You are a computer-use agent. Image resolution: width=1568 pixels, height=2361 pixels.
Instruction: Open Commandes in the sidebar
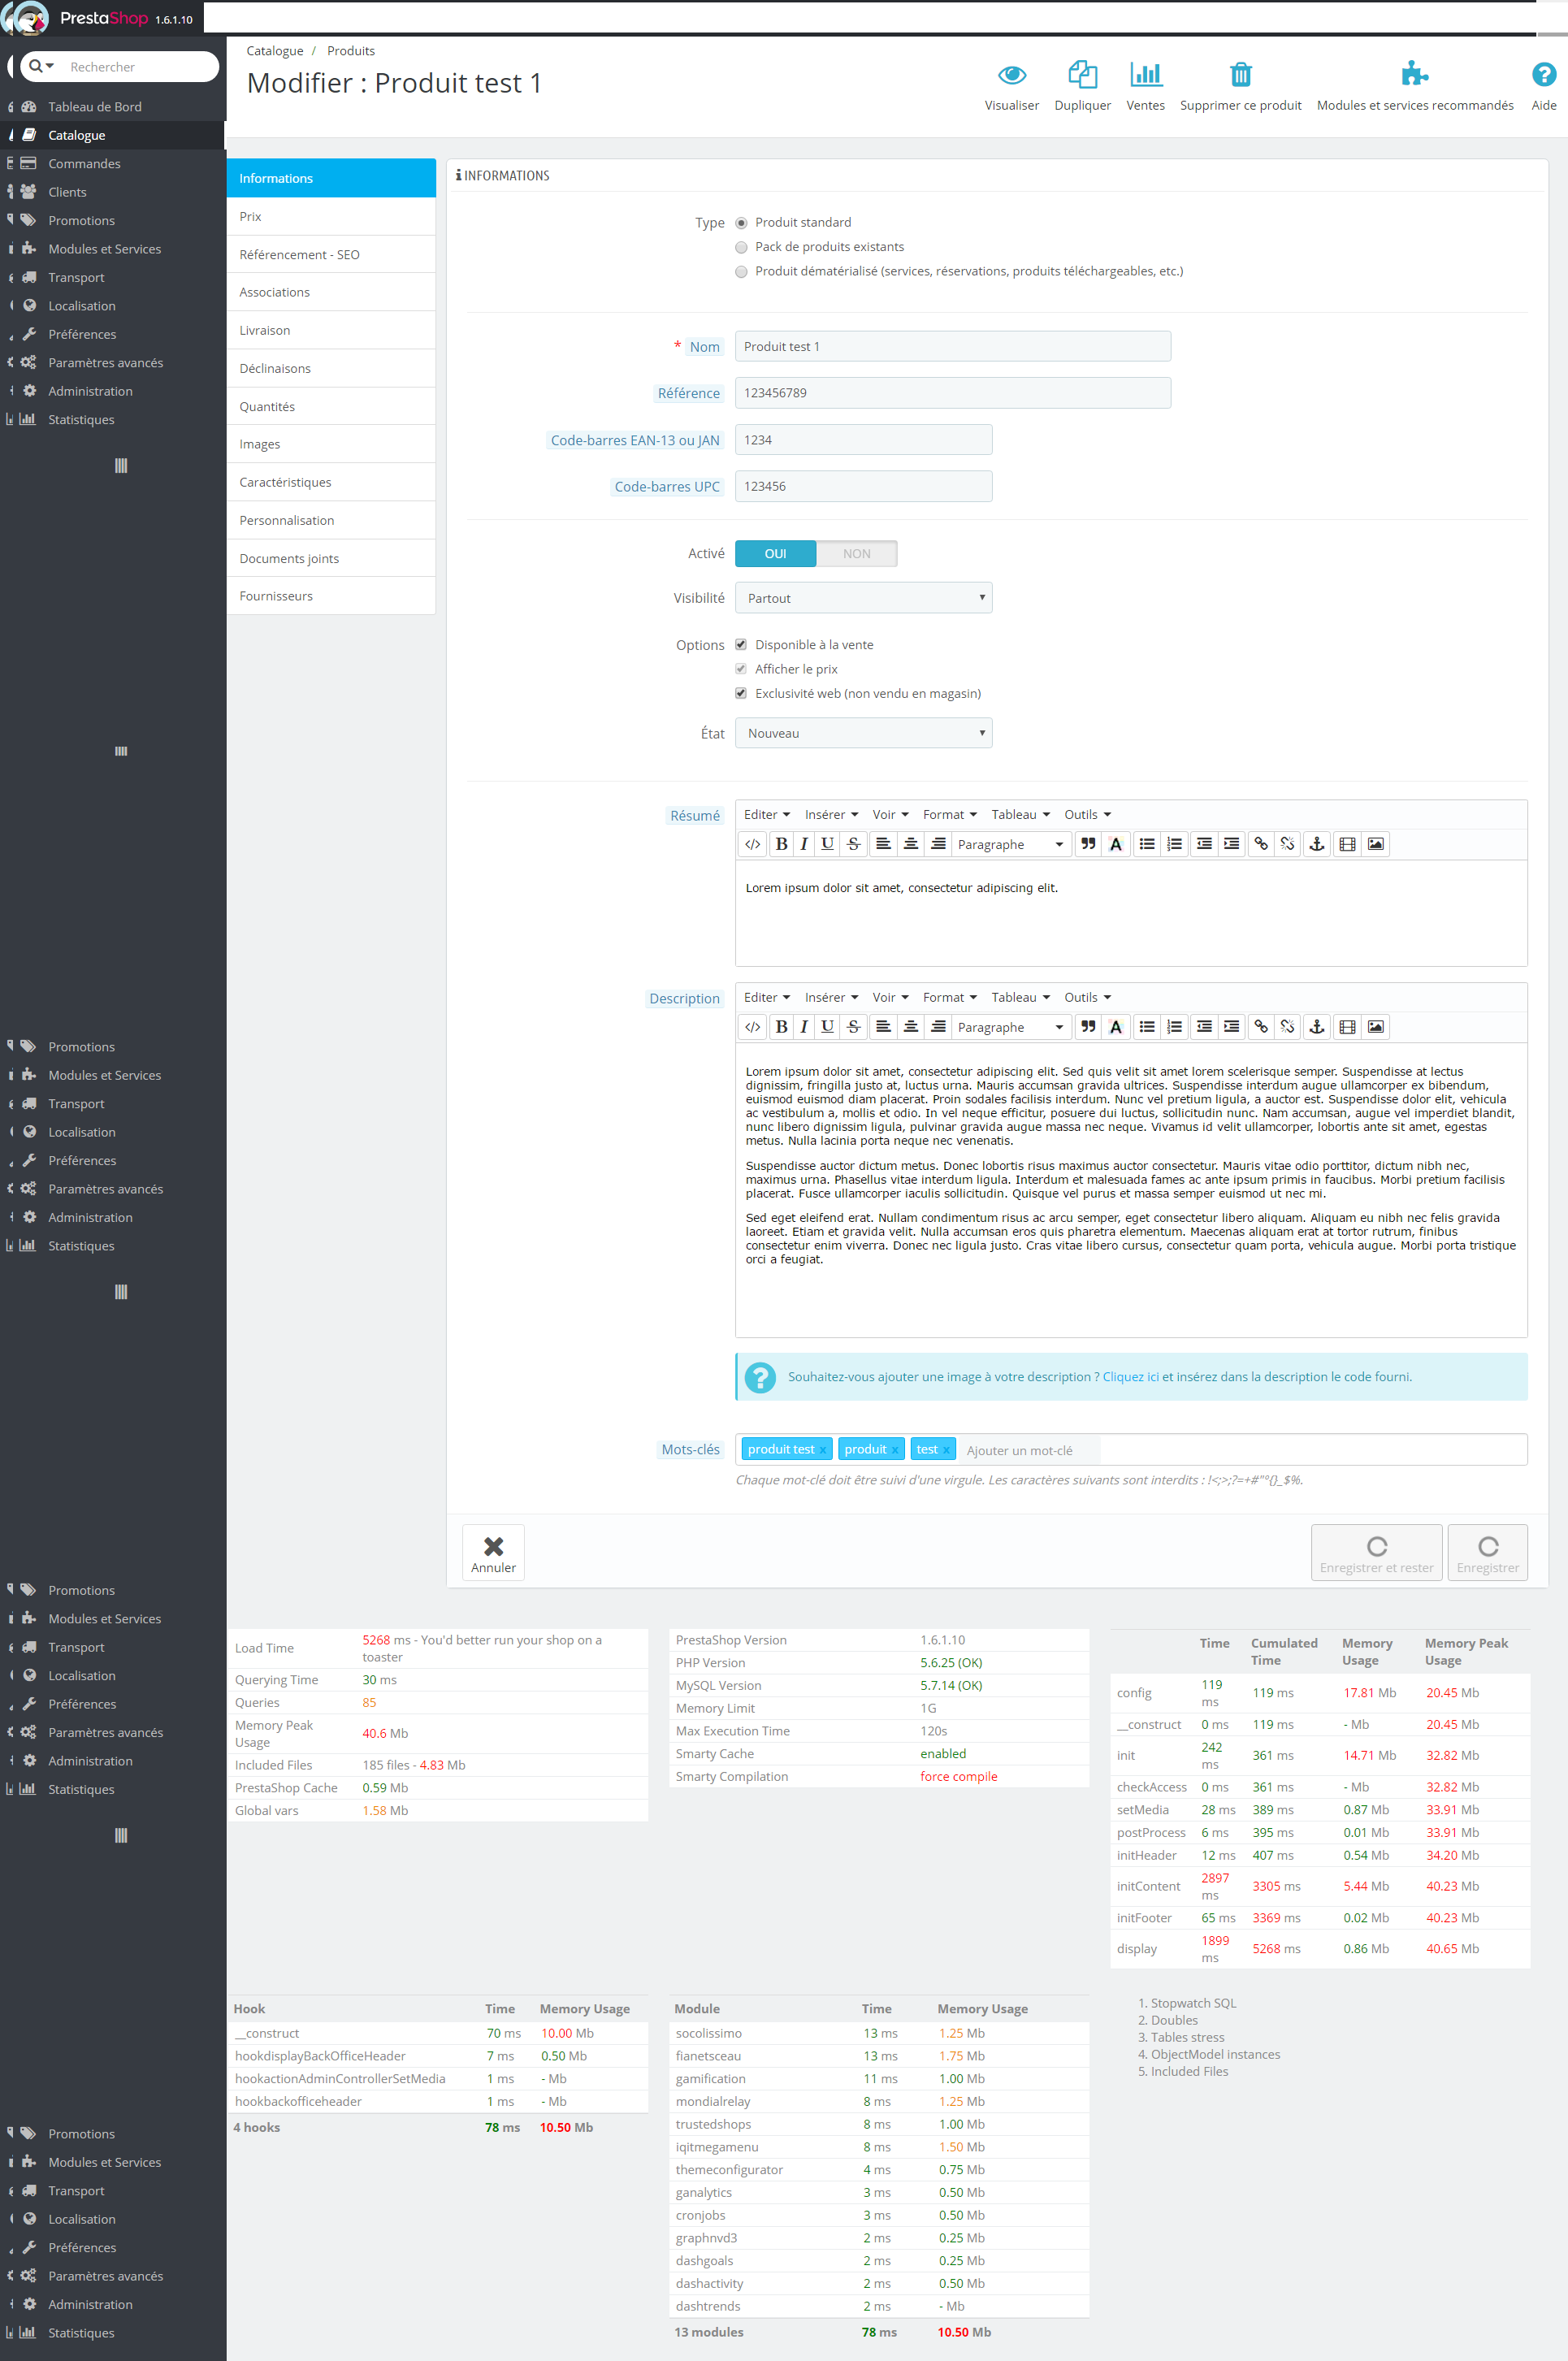point(113,164)
